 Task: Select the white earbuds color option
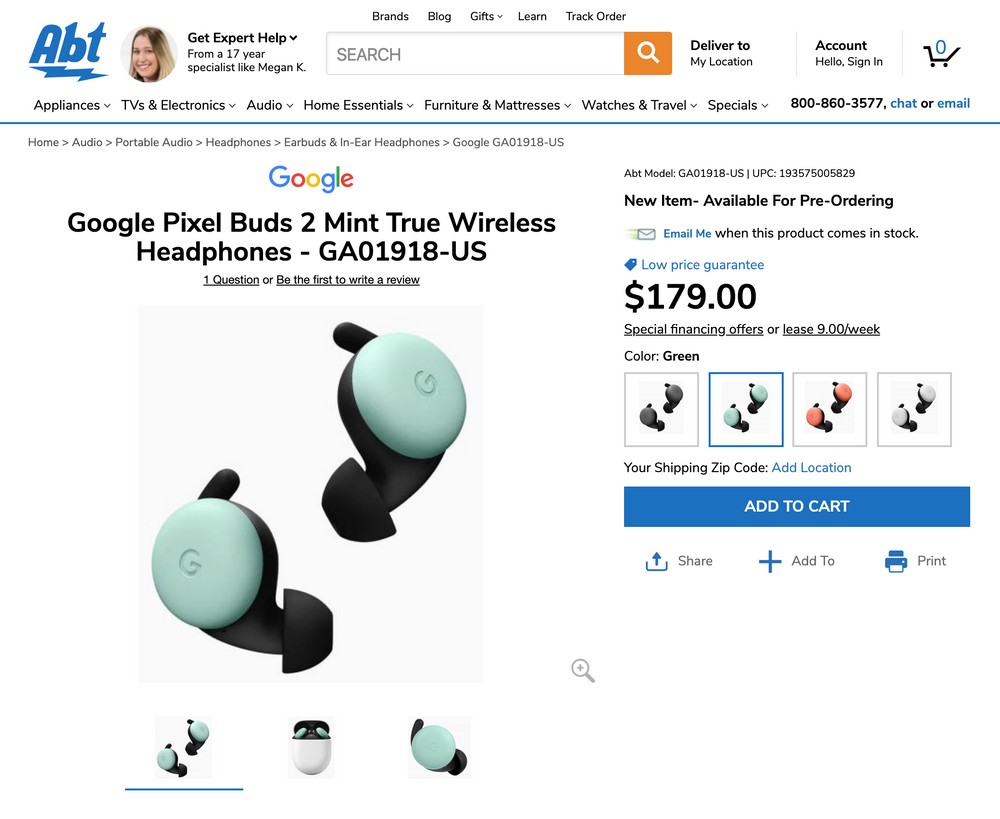tap(914, 410)
